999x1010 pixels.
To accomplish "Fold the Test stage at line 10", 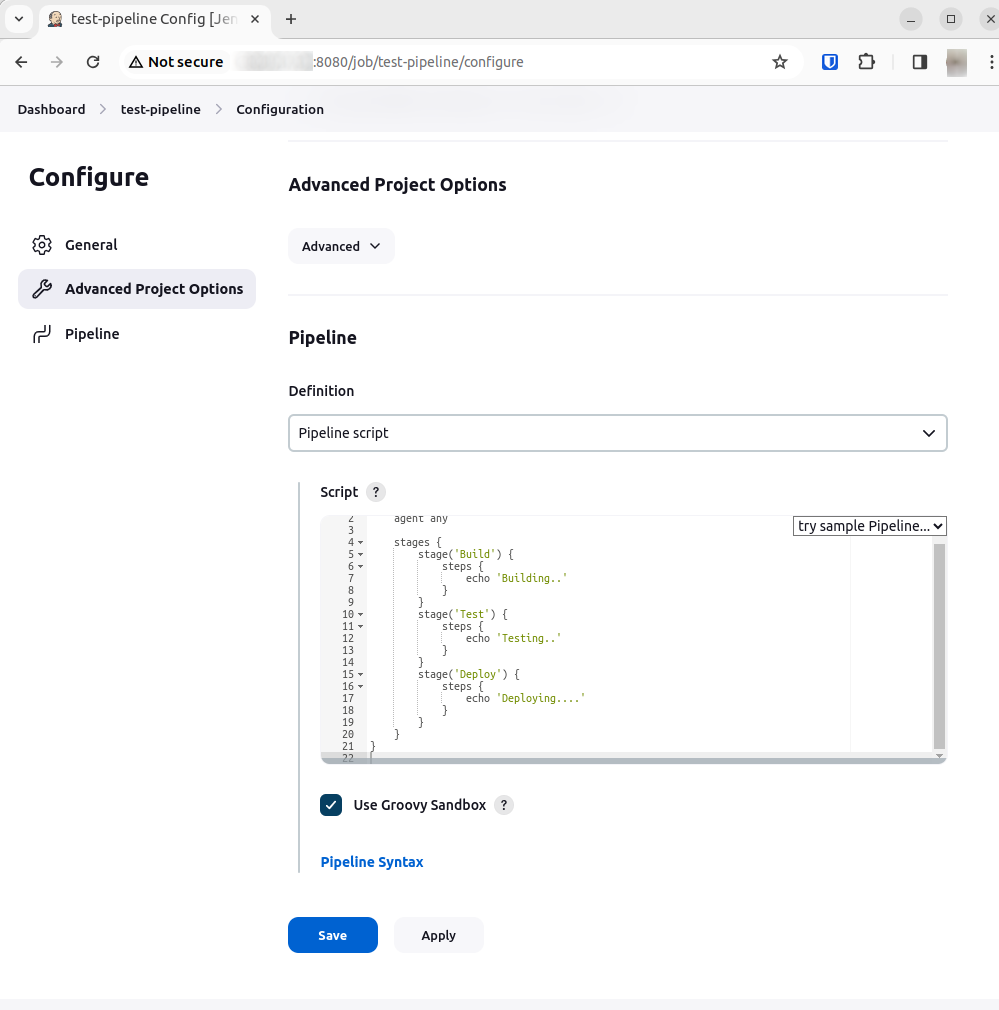I will coord(360,615).
